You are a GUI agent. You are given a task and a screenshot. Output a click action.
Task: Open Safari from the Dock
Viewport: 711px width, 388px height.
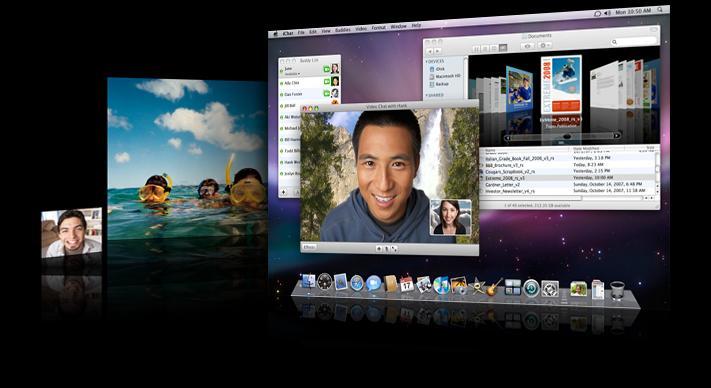coord(357,283)
